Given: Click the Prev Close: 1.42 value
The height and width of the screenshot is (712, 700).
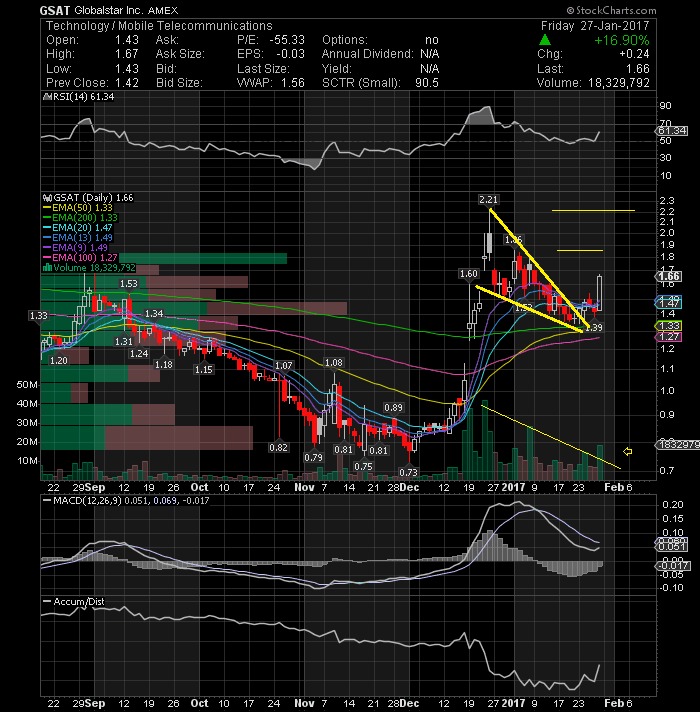Looking at the screenshot, I should click(x=127, y=83).
